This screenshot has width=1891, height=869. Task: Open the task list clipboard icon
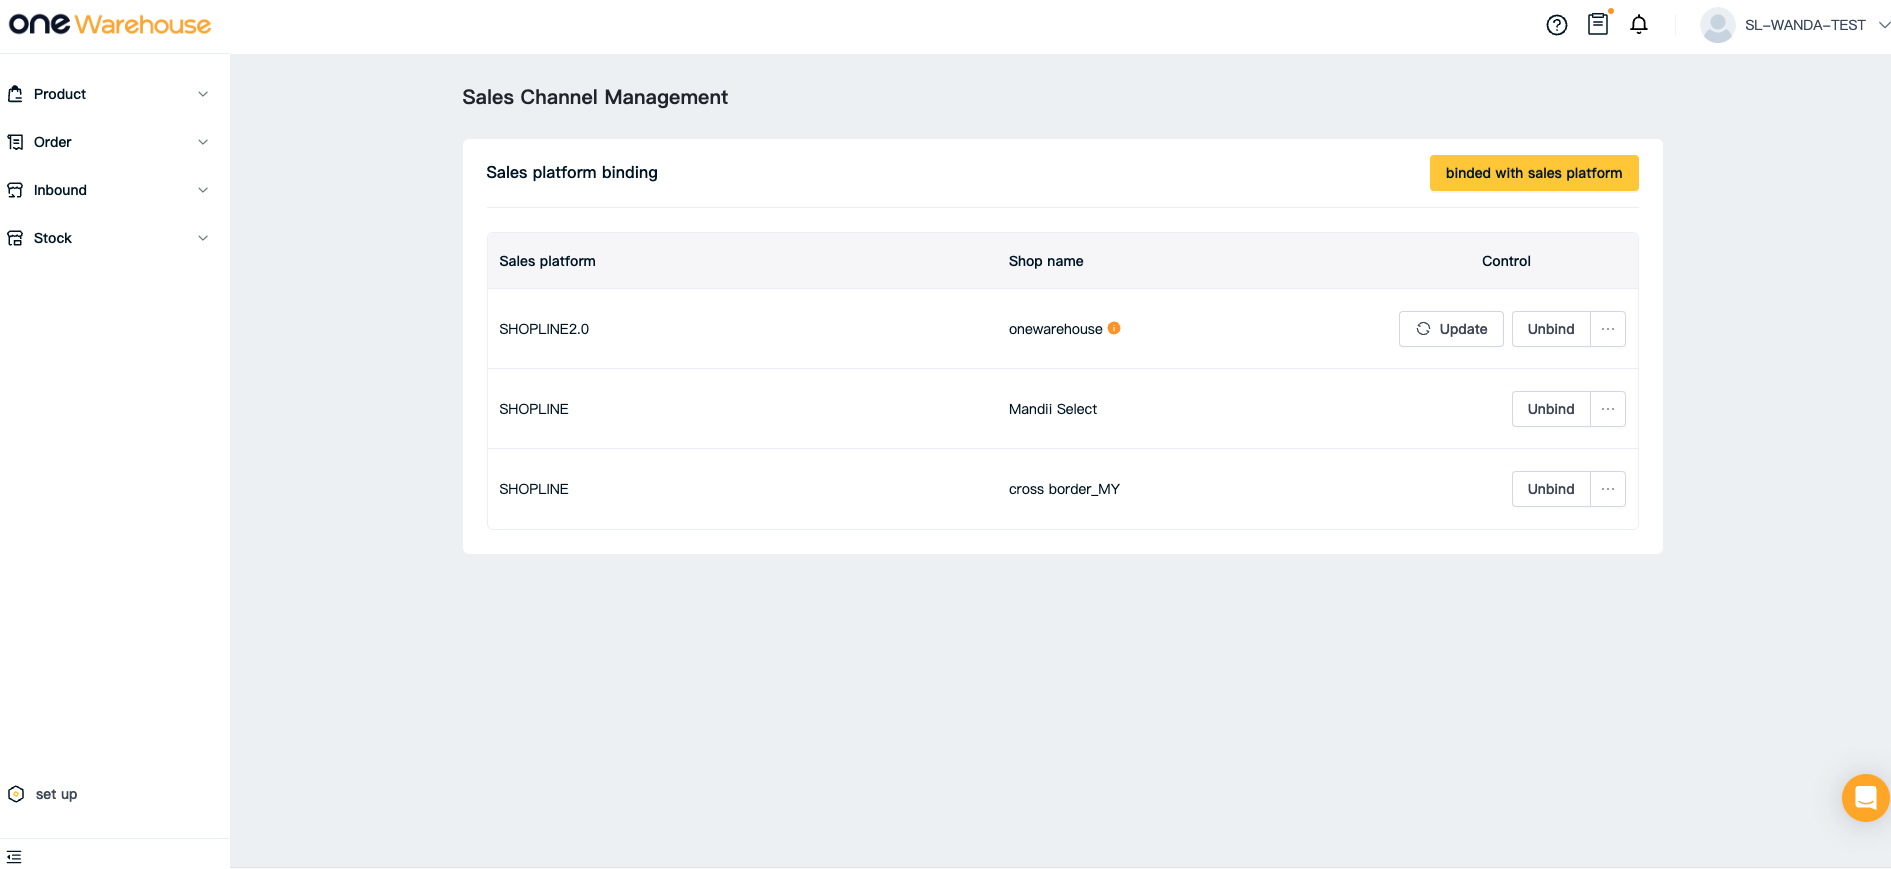click(x=1598, y=24)
